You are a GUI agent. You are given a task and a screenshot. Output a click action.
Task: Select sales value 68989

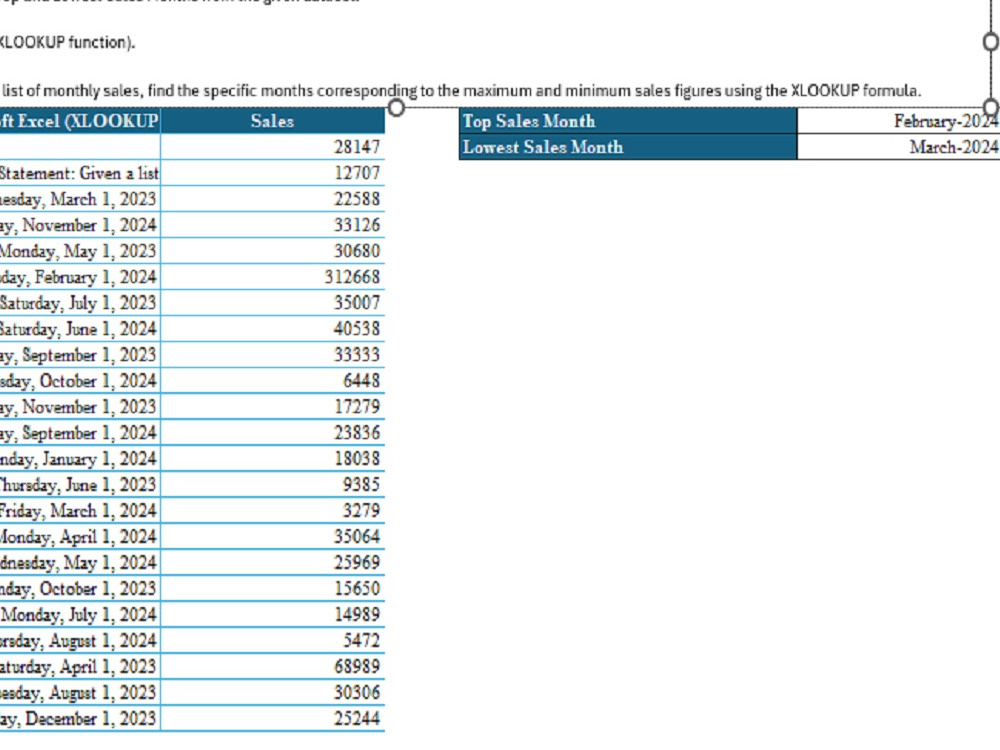[x=272, y=666]
